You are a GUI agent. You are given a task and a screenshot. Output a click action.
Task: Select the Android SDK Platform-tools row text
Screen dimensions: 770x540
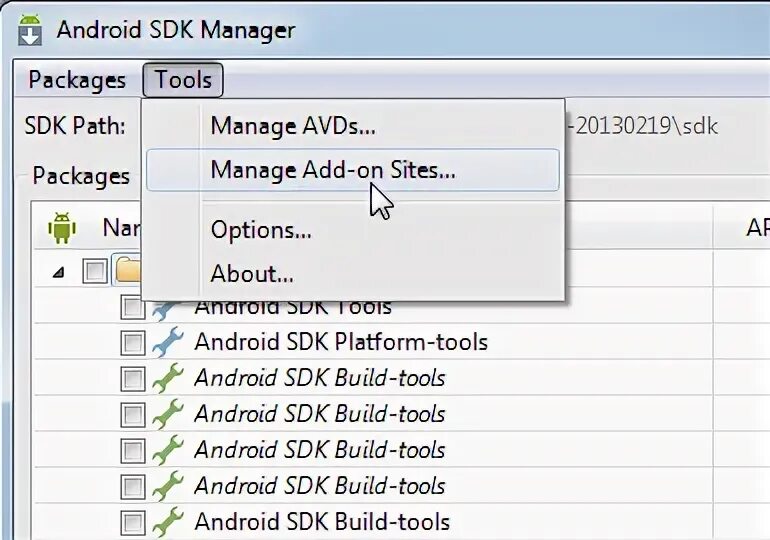(x=341, y=342)
